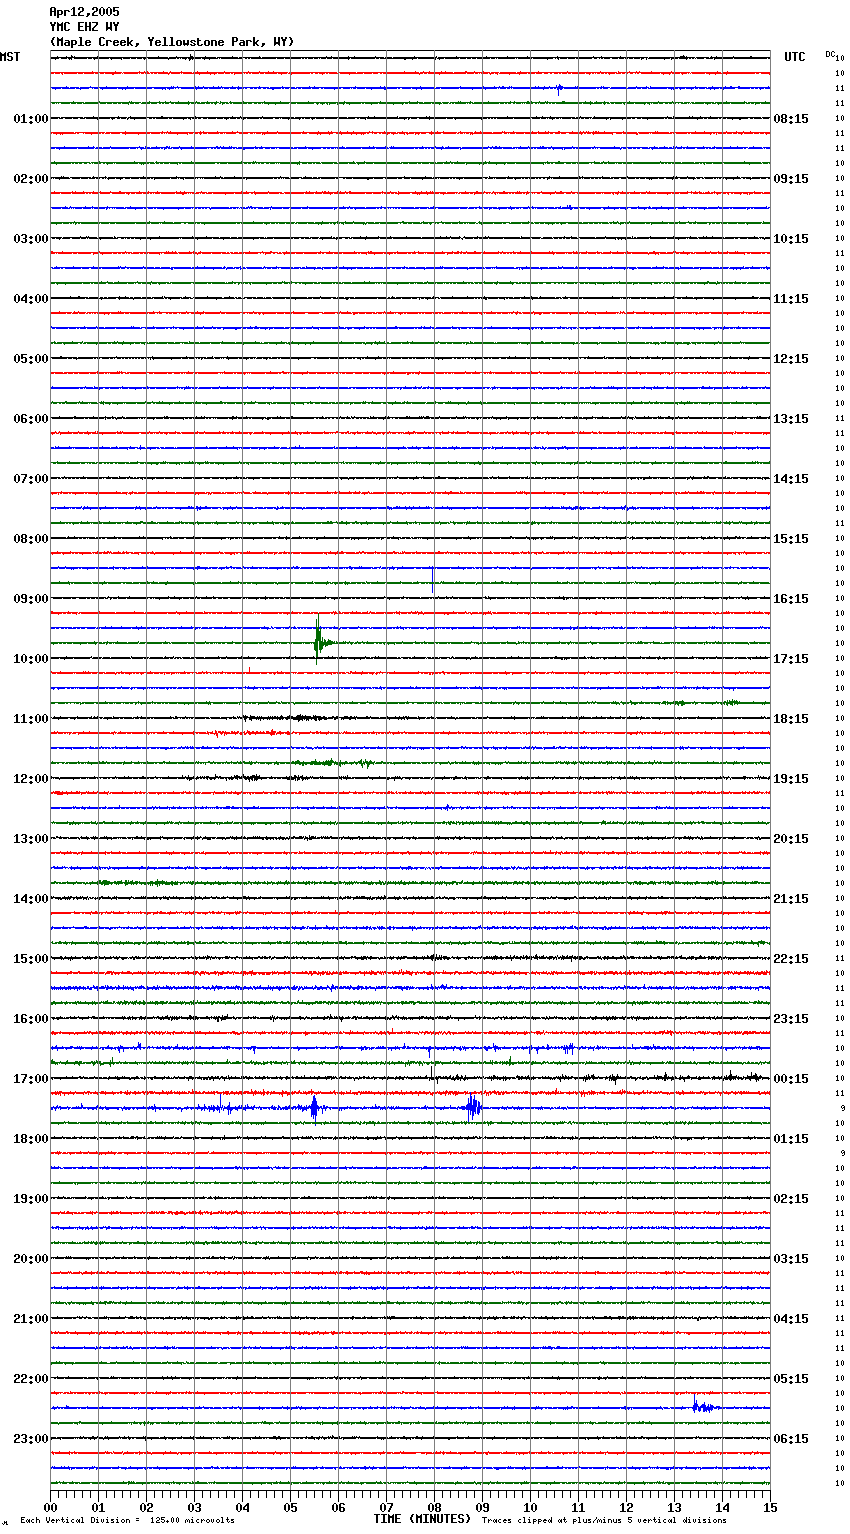Screen dimensions: 850x1534
Task: Click the '17:15' UTC time label
Action: [791, 659]
